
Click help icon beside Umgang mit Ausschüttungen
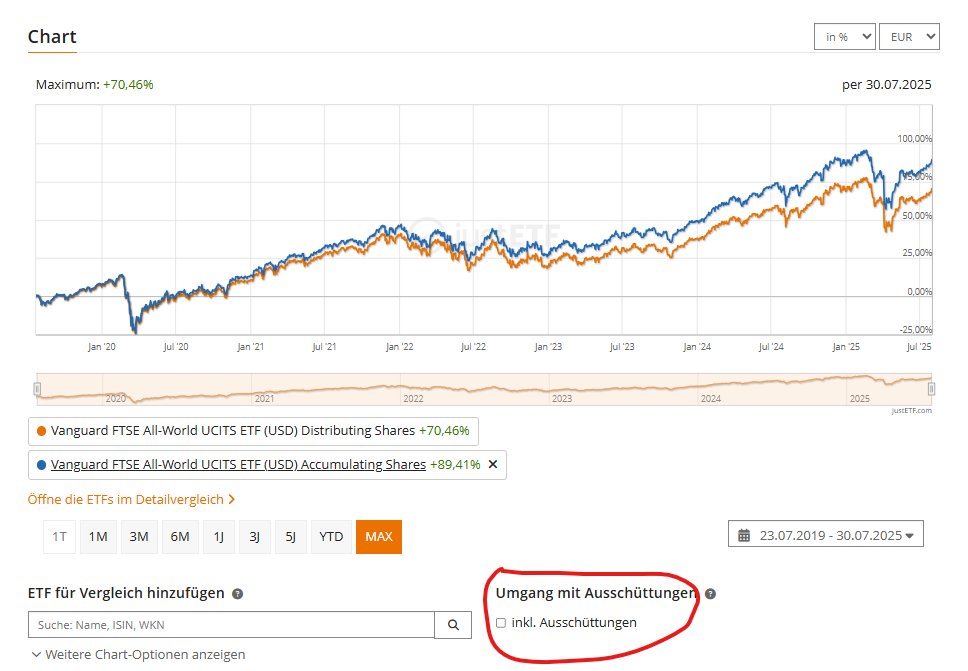point(710,594)
